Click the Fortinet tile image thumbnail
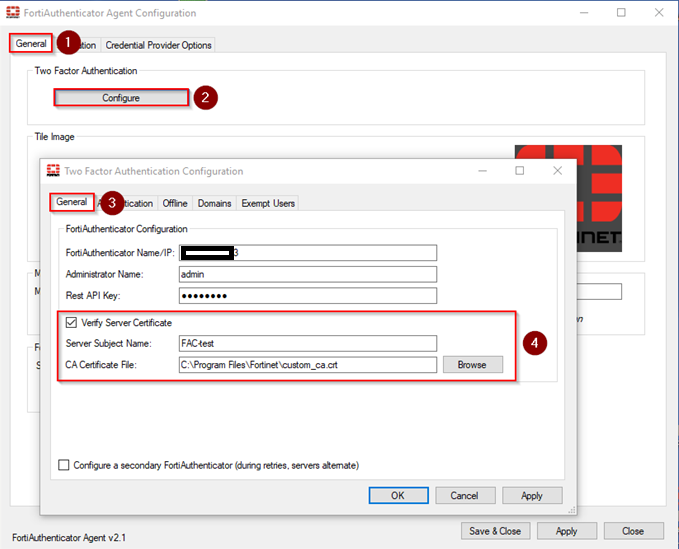Viewport: 679px width, 549px height. 599,198
